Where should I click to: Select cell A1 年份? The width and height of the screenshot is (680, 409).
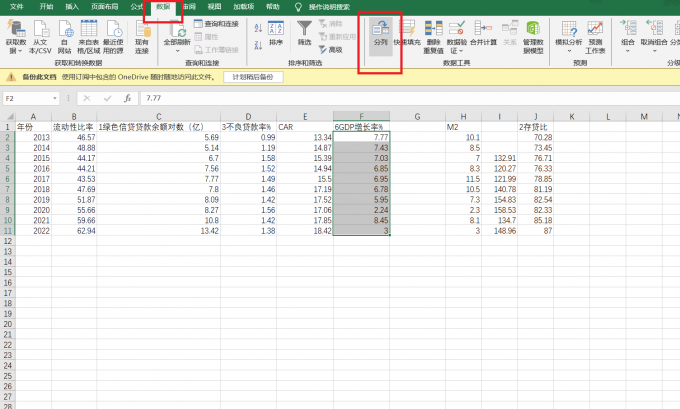click(33, 127)
